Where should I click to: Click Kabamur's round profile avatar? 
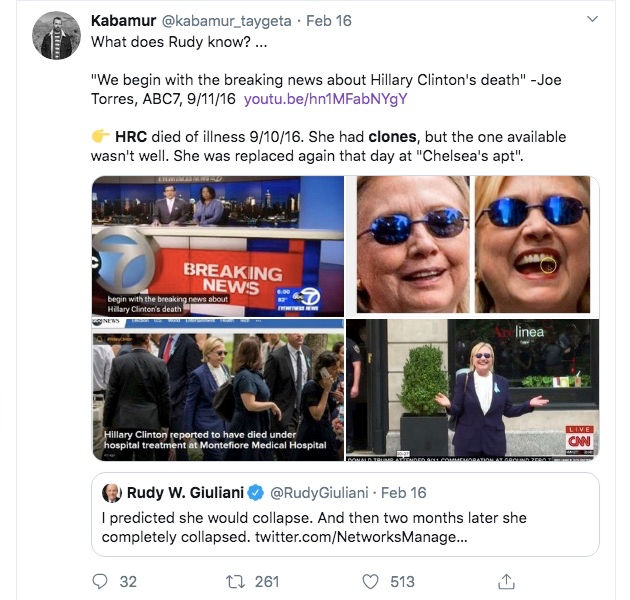(56, 36)
